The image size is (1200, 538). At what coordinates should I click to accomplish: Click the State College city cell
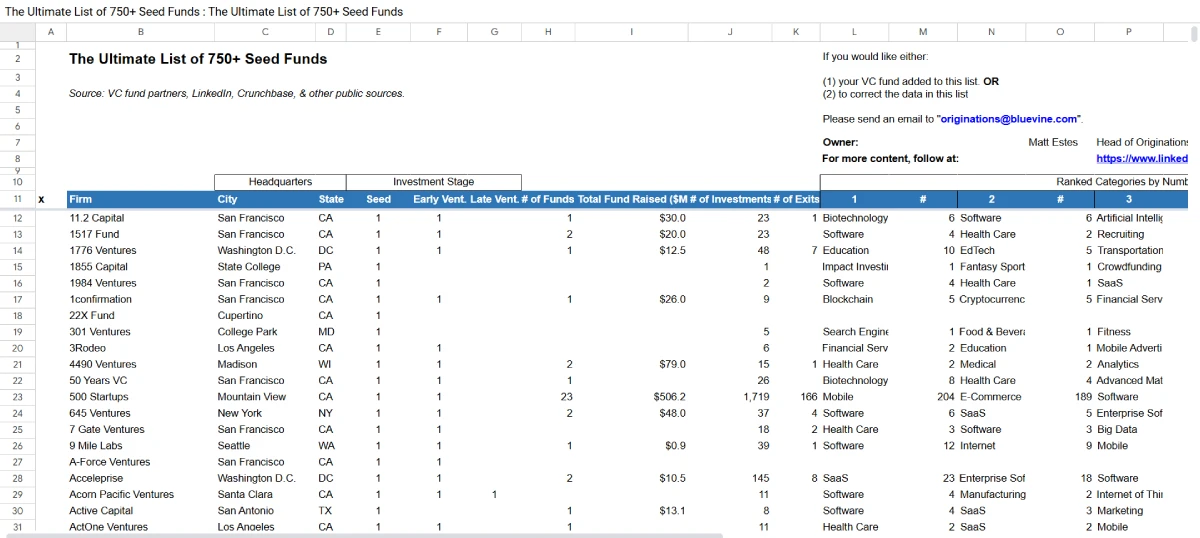tap(264, 267)
